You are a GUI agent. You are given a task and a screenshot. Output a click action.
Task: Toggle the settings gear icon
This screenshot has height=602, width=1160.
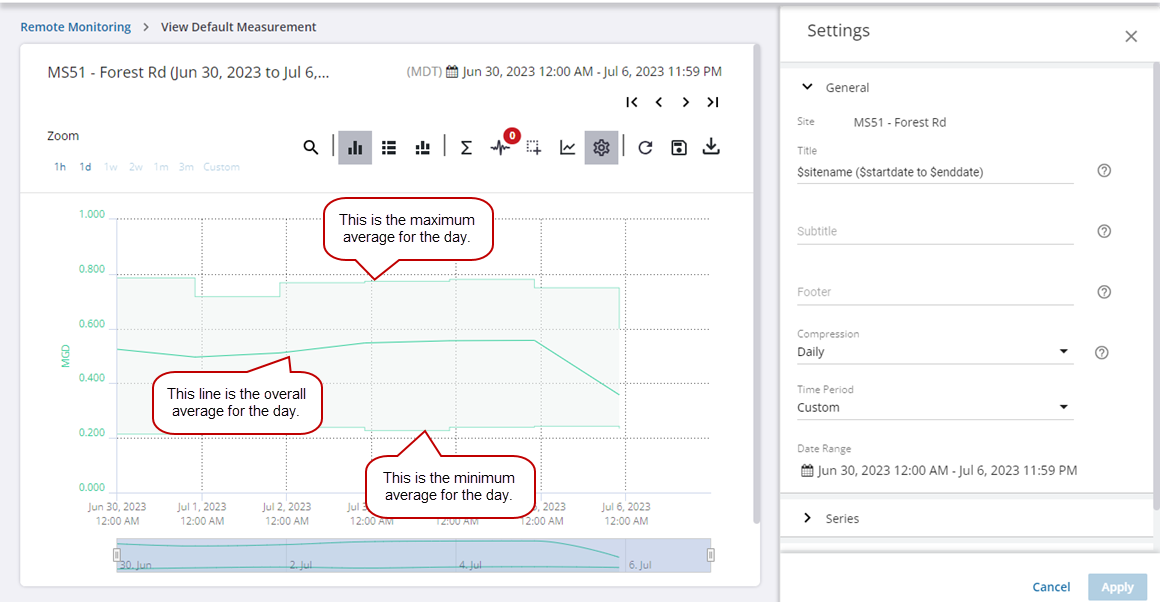601,147
